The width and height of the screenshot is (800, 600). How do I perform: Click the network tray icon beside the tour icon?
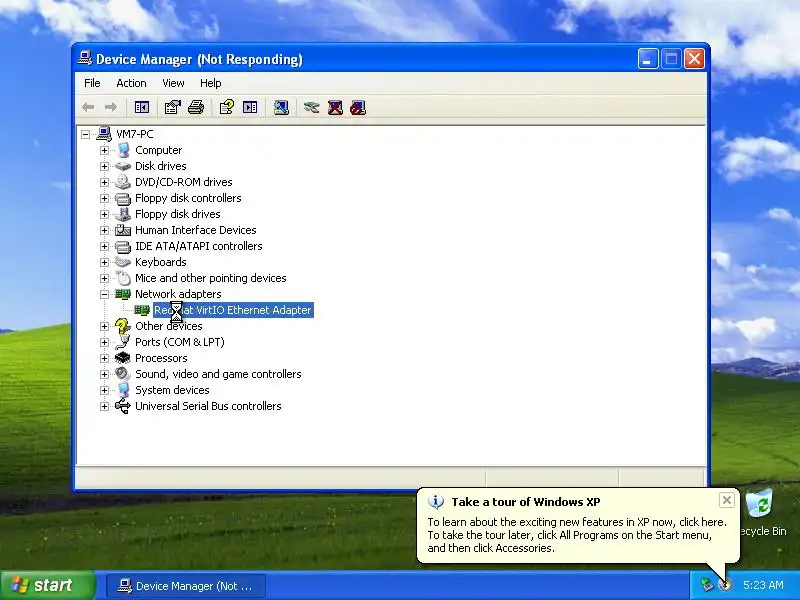point(707,585)
